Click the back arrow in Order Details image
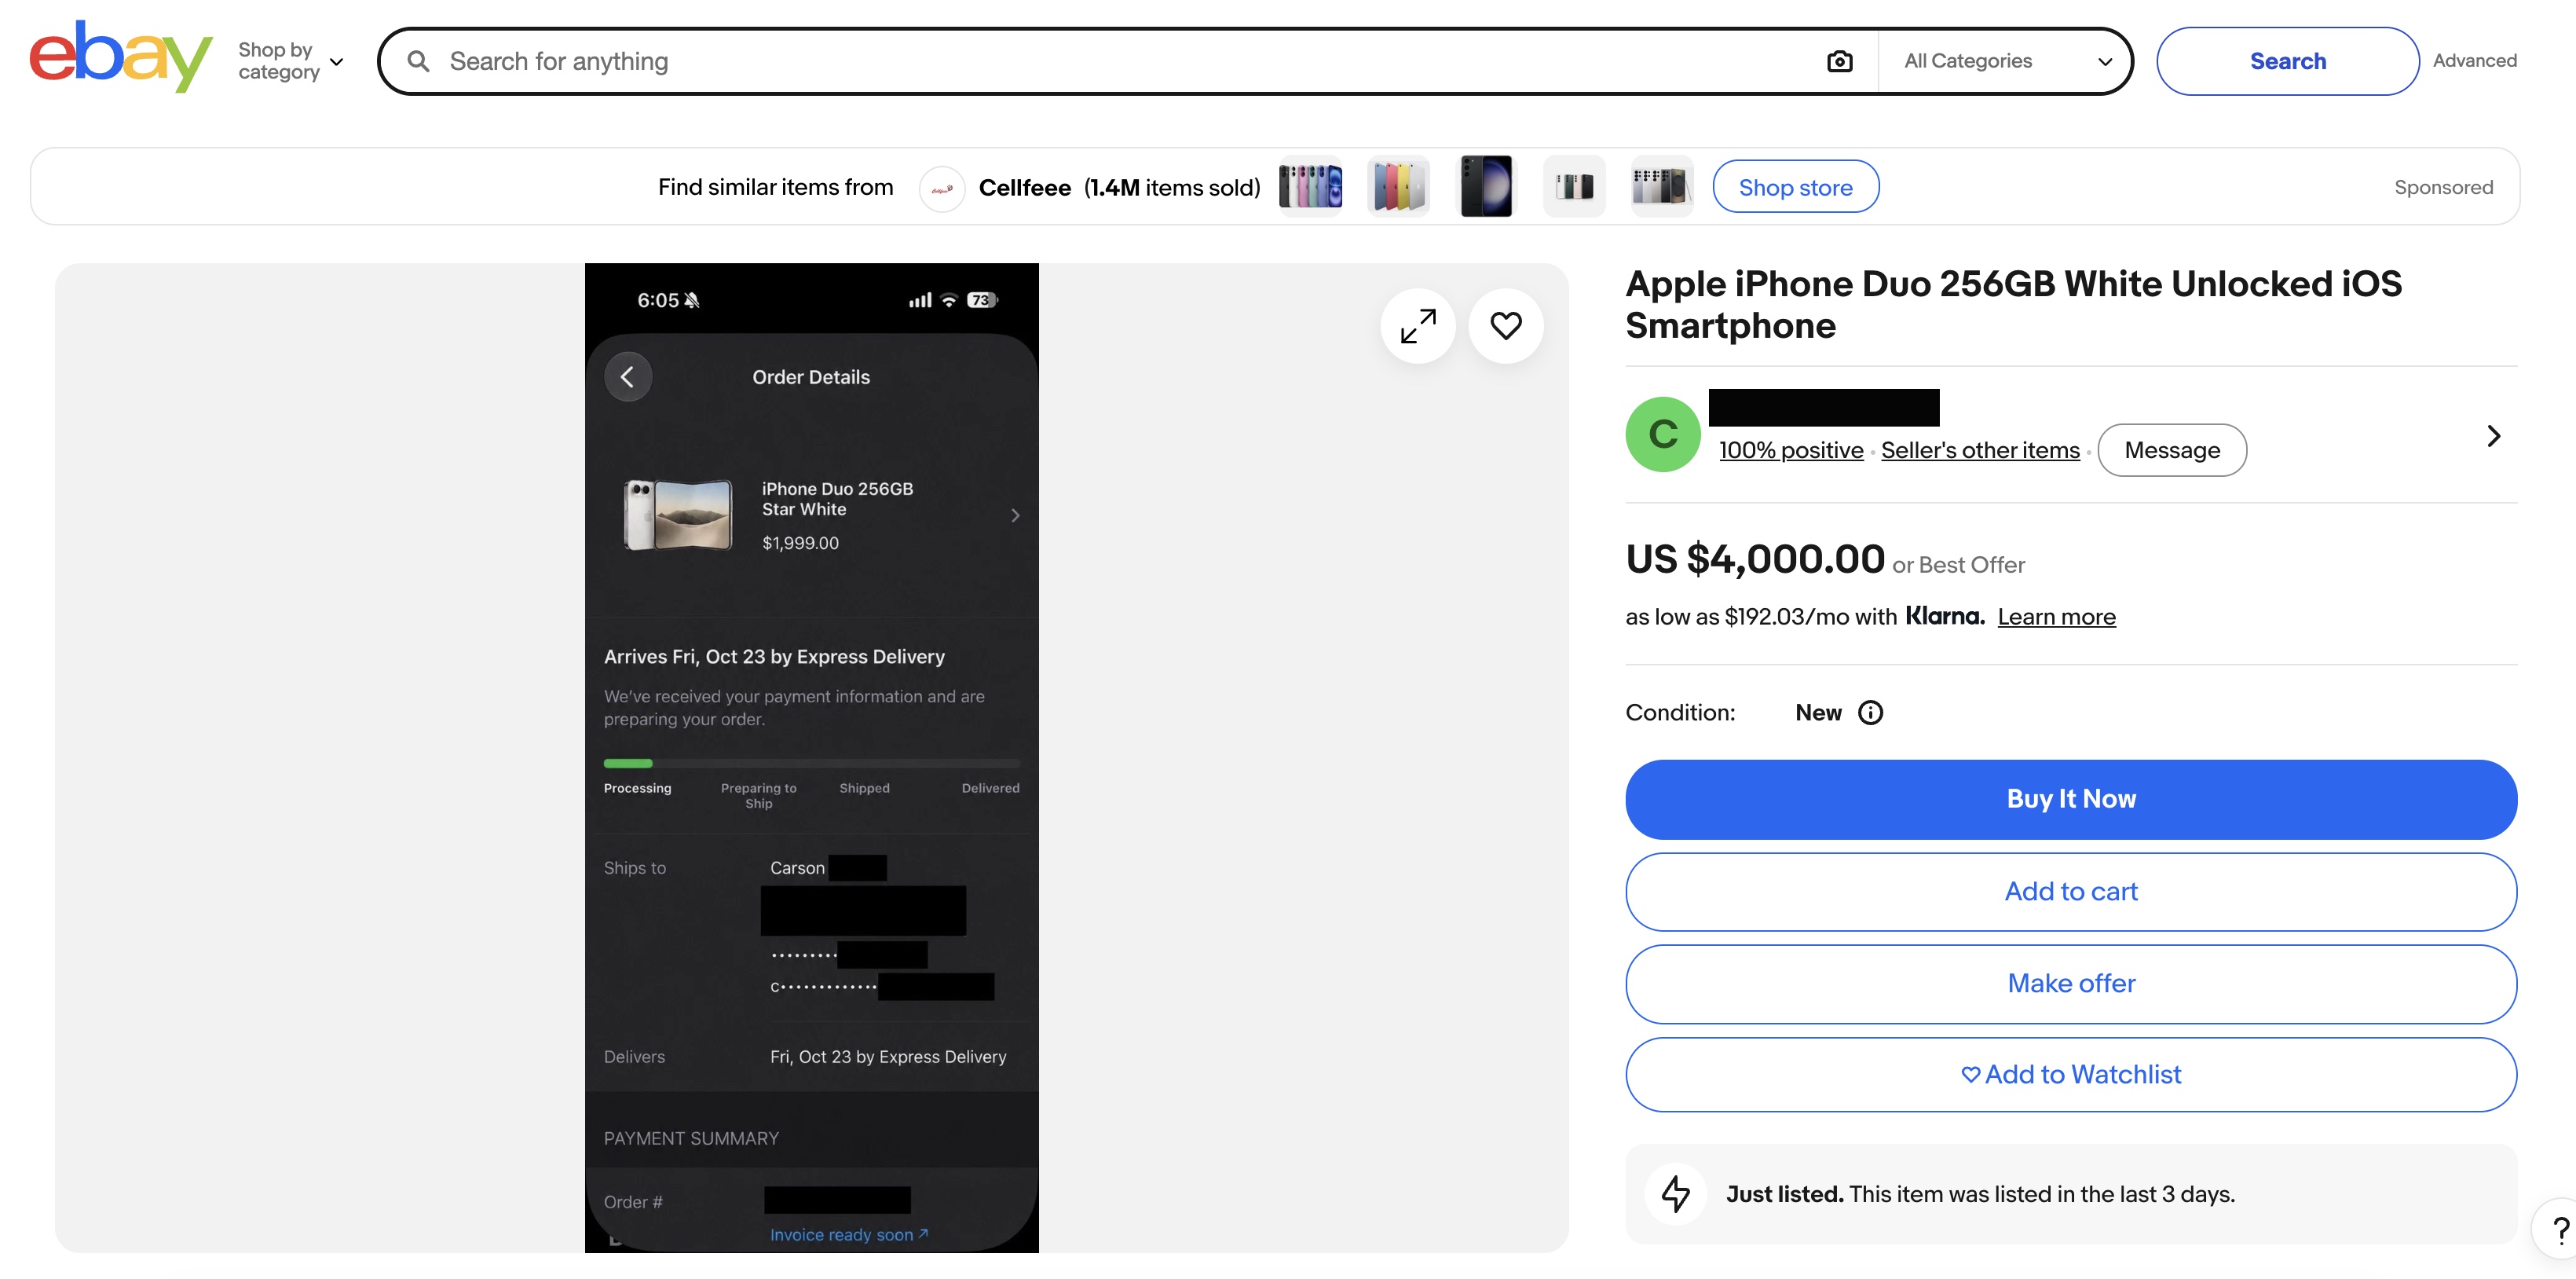2576x1279 pixels. [x=628, y=377]
